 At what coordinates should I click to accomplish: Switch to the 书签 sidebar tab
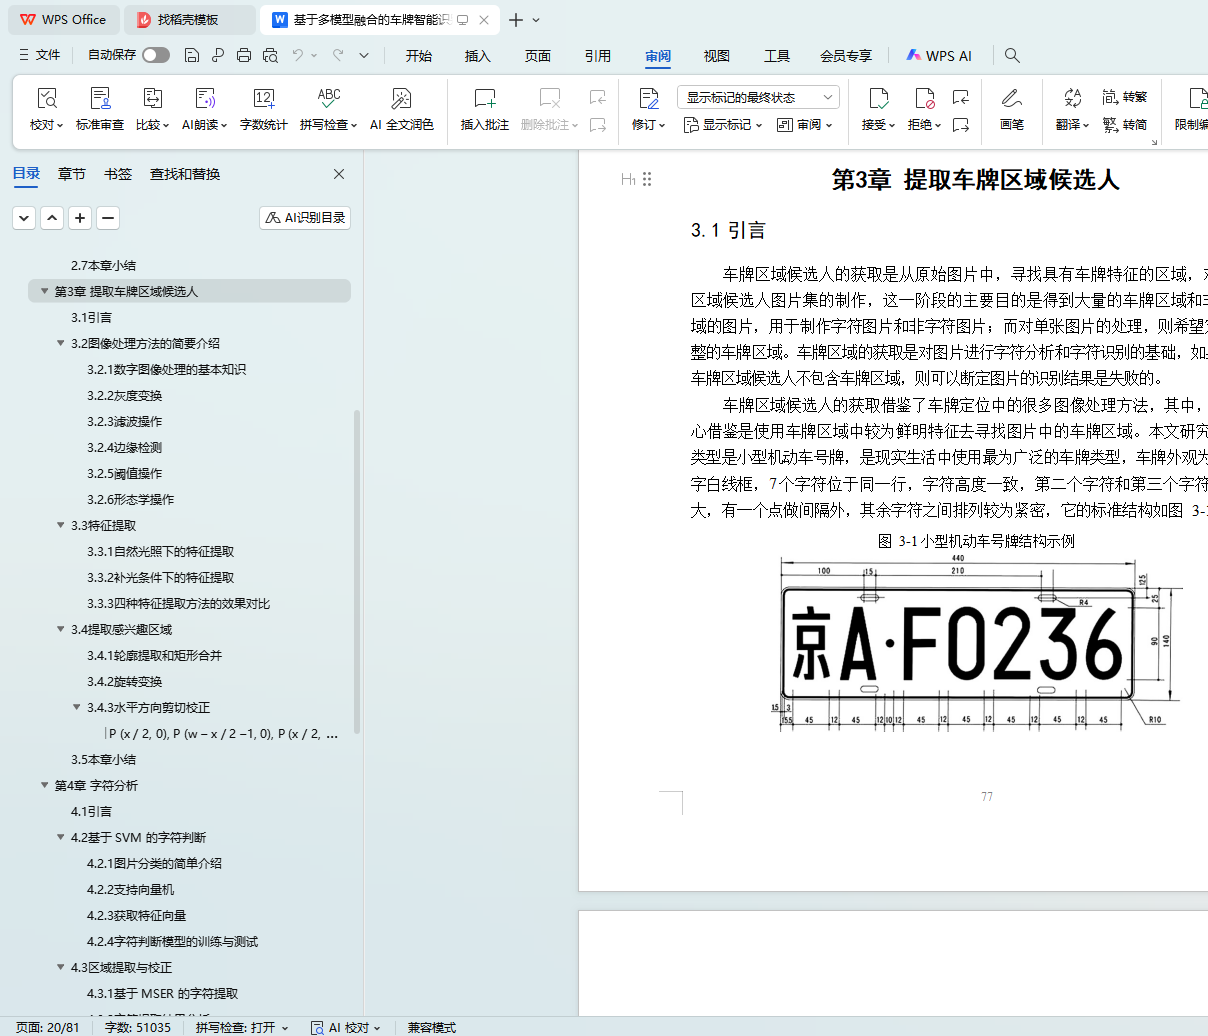(x=118, y=174)
